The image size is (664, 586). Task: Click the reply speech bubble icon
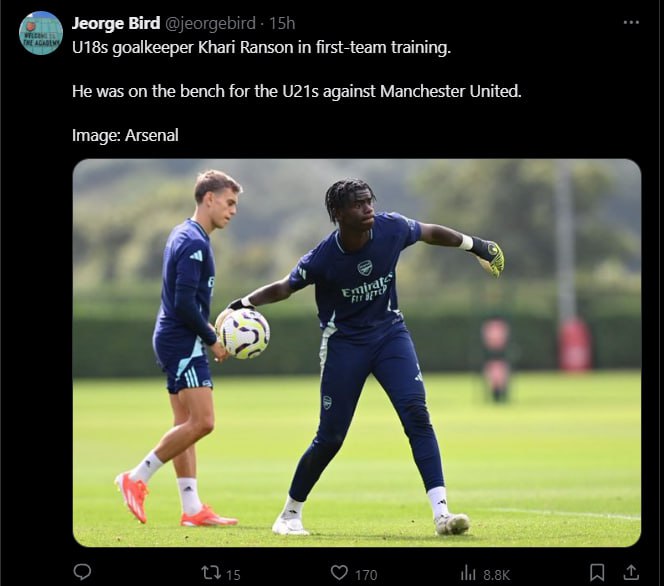coord(82,572)
